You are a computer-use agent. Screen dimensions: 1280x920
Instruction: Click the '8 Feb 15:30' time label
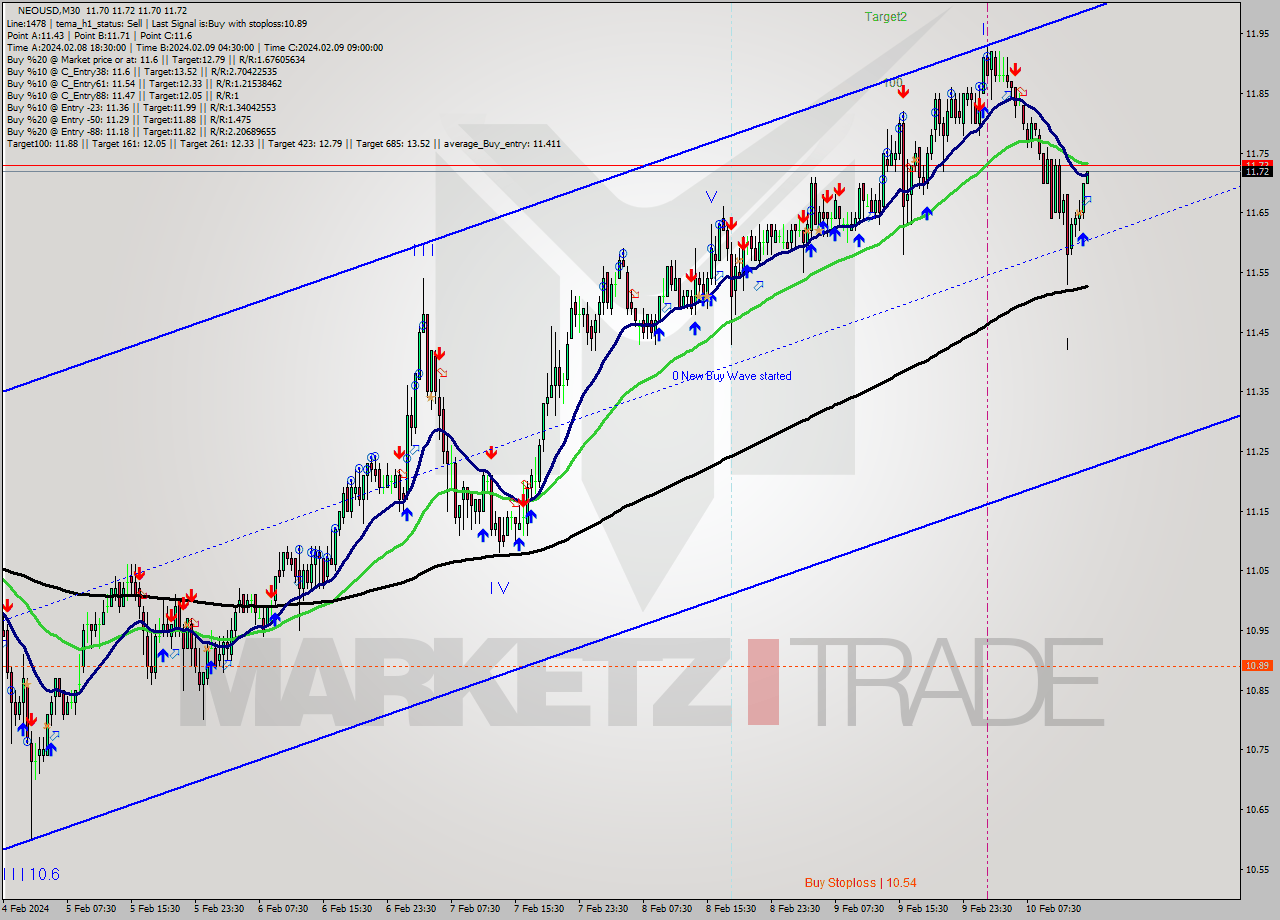click(731, 909)
